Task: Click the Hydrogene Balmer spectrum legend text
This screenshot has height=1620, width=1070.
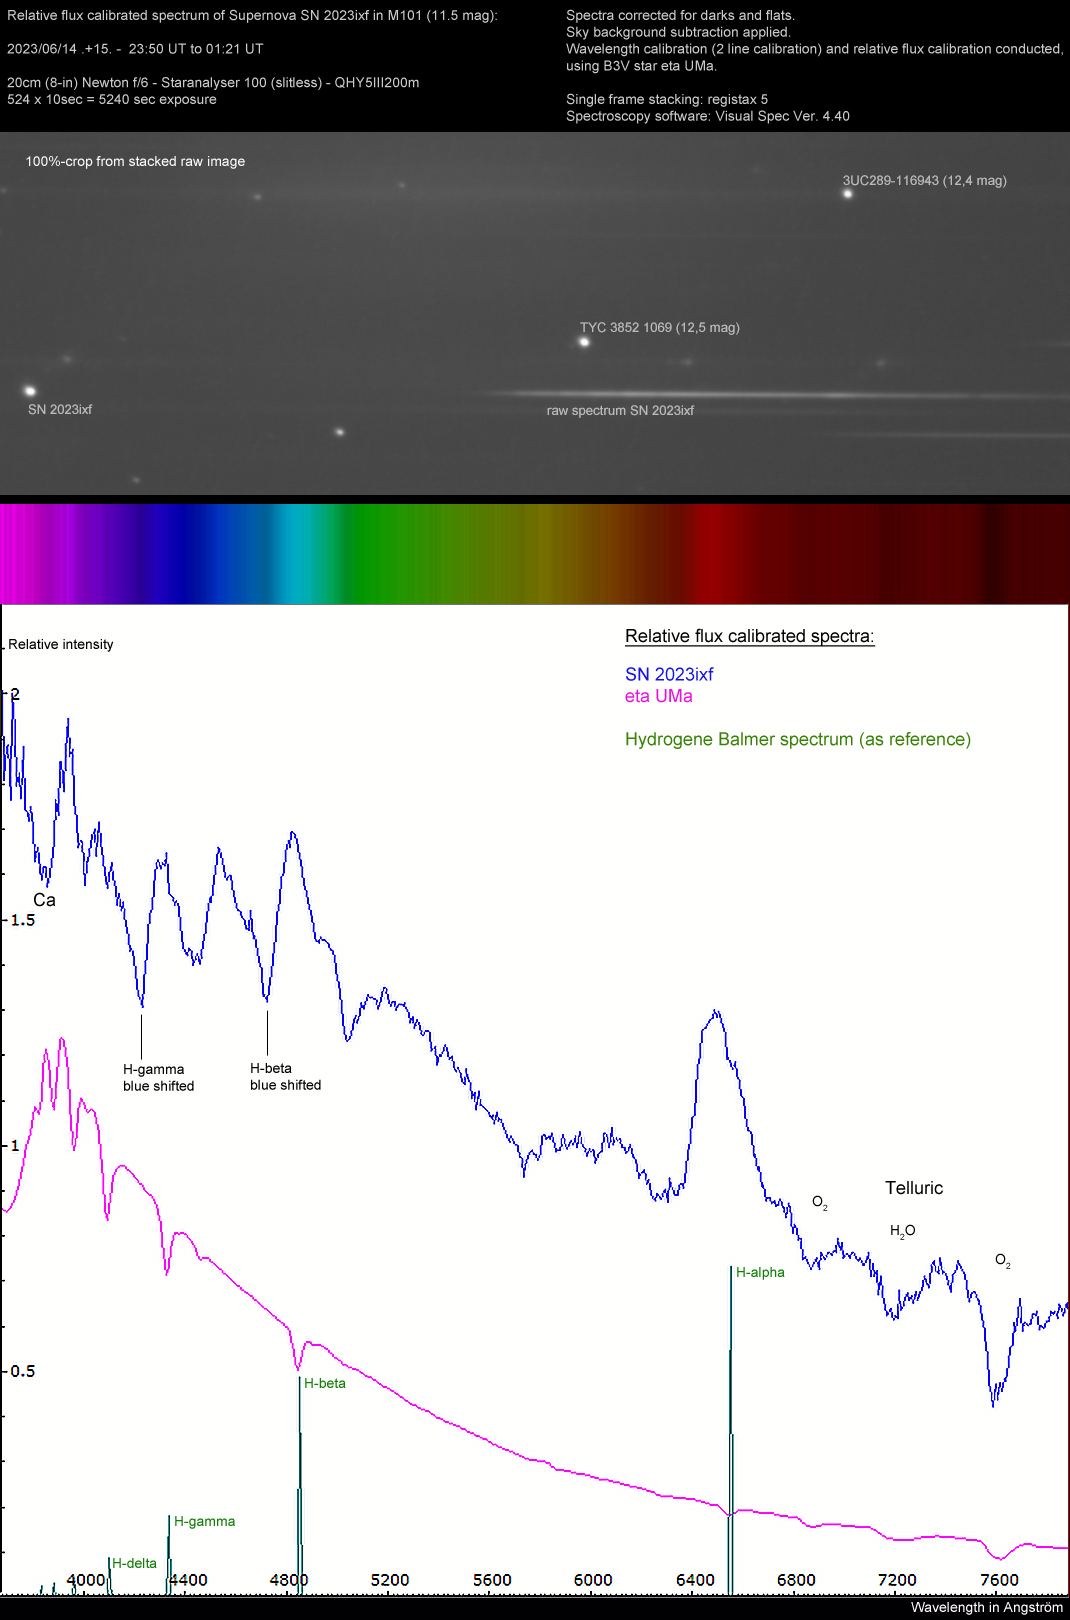Action: [x=798, y=740]
